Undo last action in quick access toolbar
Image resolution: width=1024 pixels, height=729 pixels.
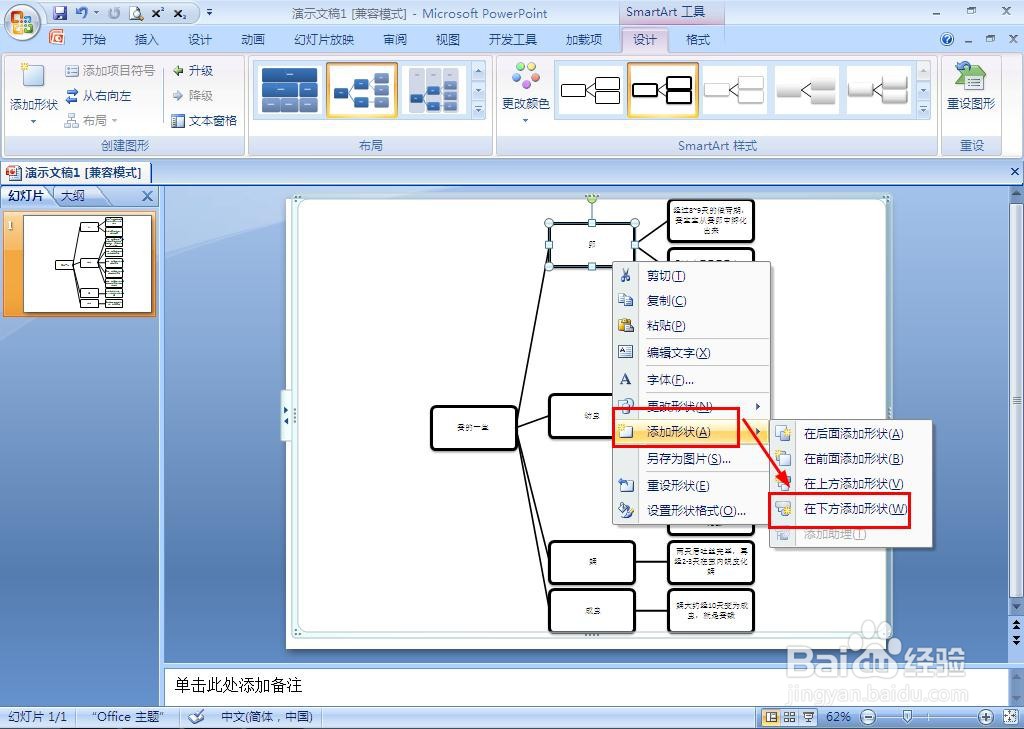coord(81,12)
